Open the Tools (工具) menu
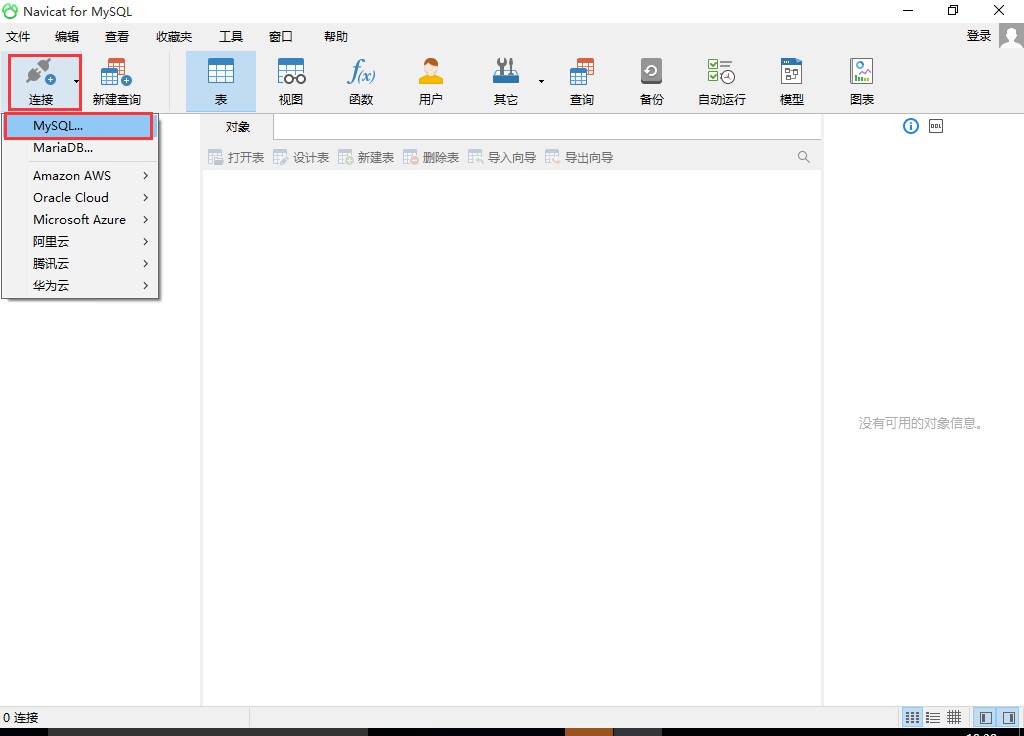This screenshot has width=1024, height=736. pyautogui.click(x=230, y=37)
